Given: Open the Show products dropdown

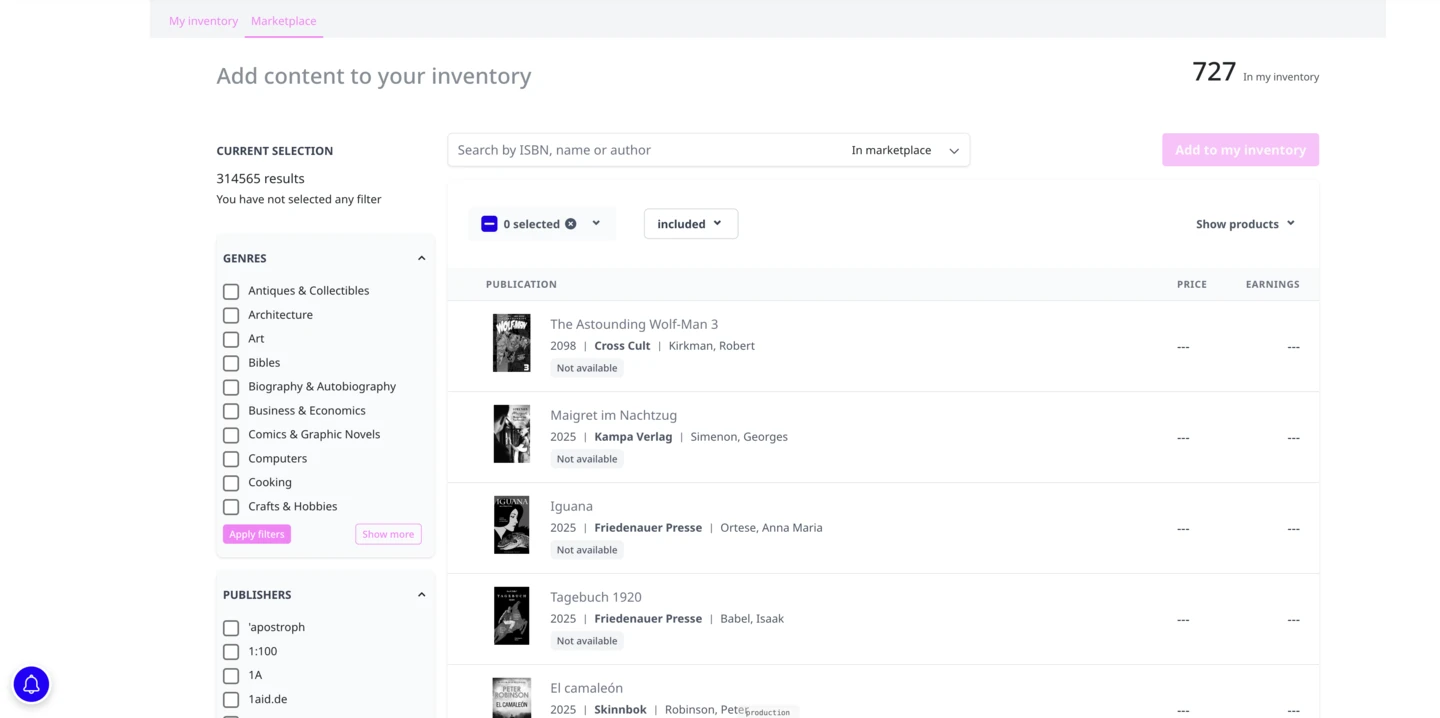Looking at the screenshot, I should tap(1245, 224).
